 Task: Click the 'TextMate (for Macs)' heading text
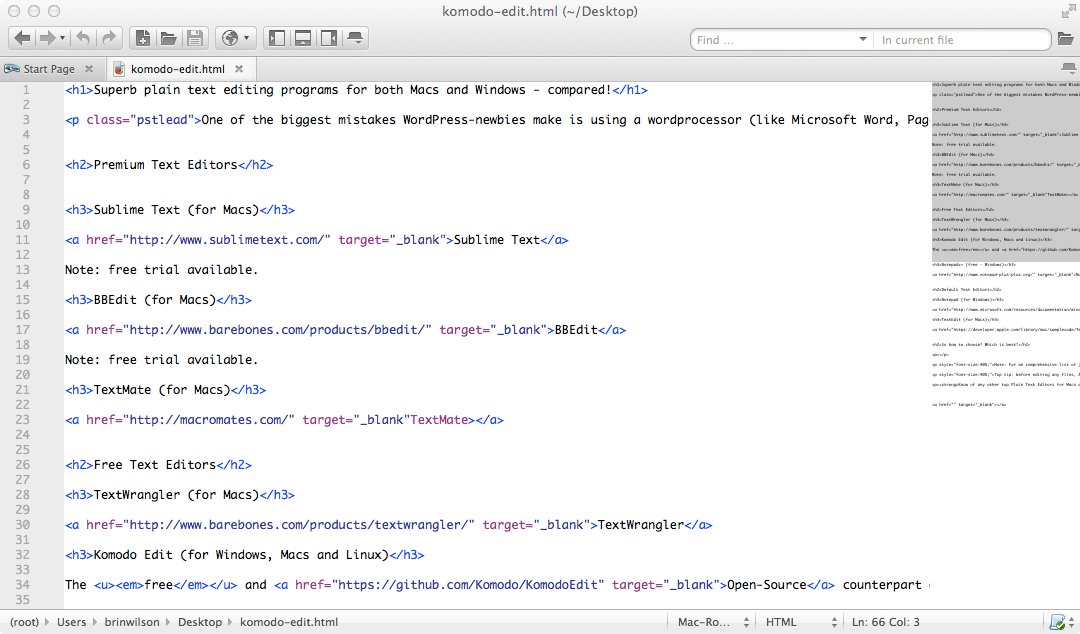point(162,389)
